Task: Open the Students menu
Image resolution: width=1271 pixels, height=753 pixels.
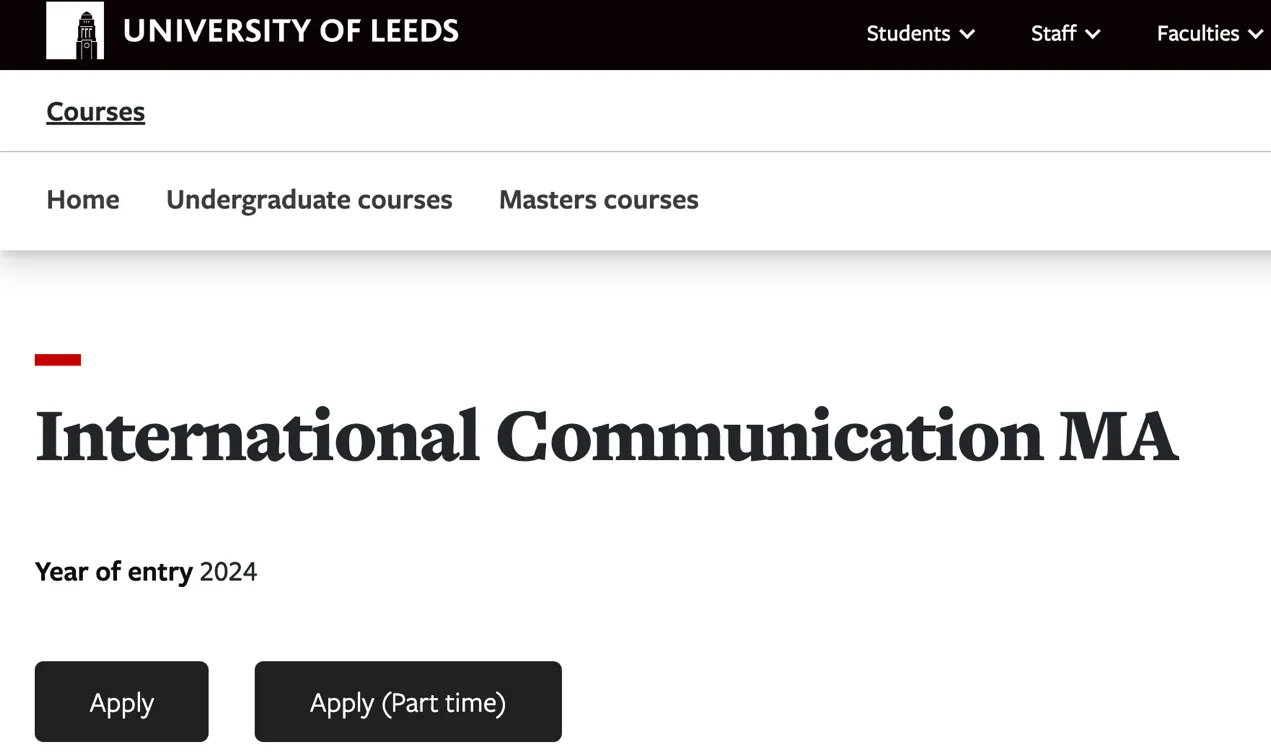Action: 908,34
